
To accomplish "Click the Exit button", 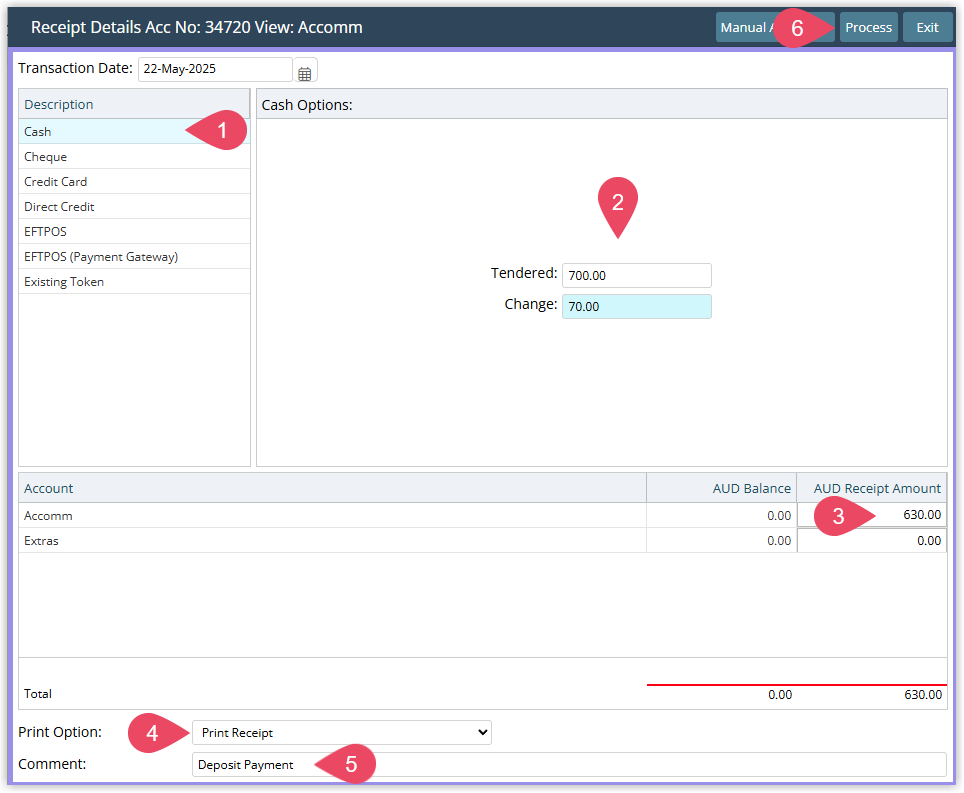I will click(x=927, y=28).
